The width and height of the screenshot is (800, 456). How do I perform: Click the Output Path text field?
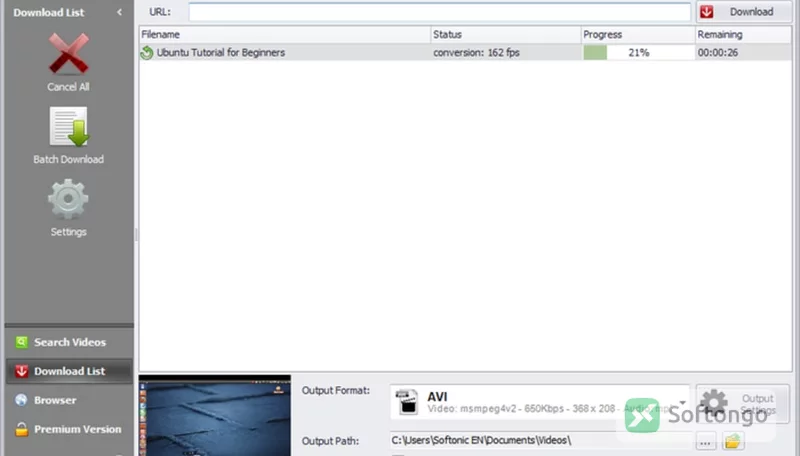click(x=541, y=440)
